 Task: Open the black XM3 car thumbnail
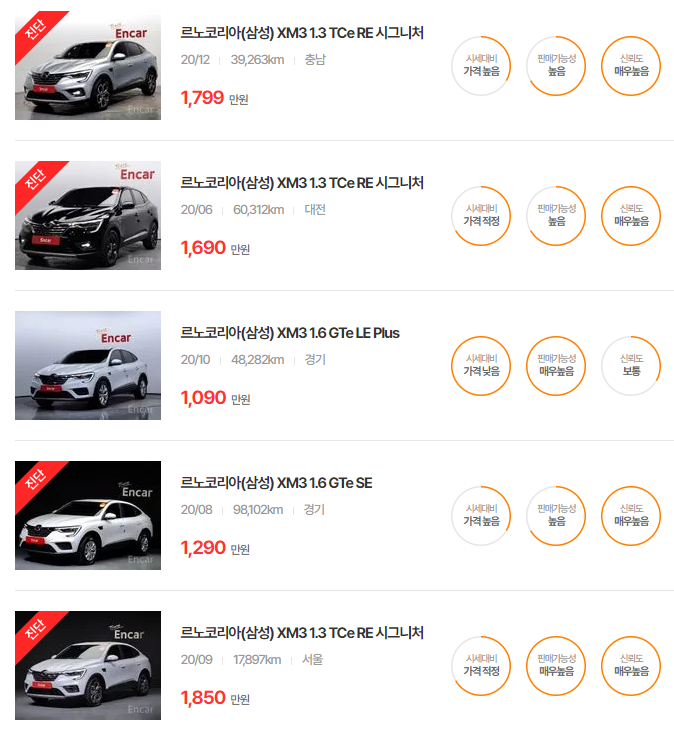click(88, 215)
